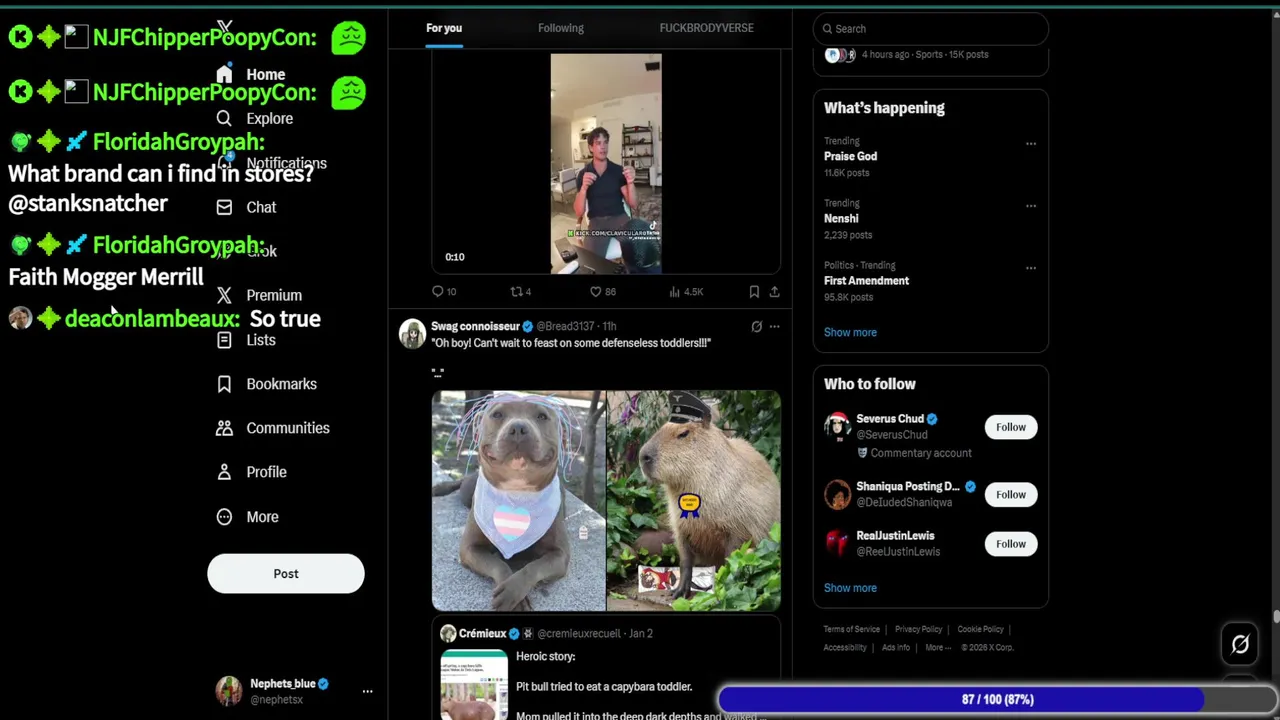Click in the Search field
This screenshot has height=720, width=1280.
(x=931, y=29)
